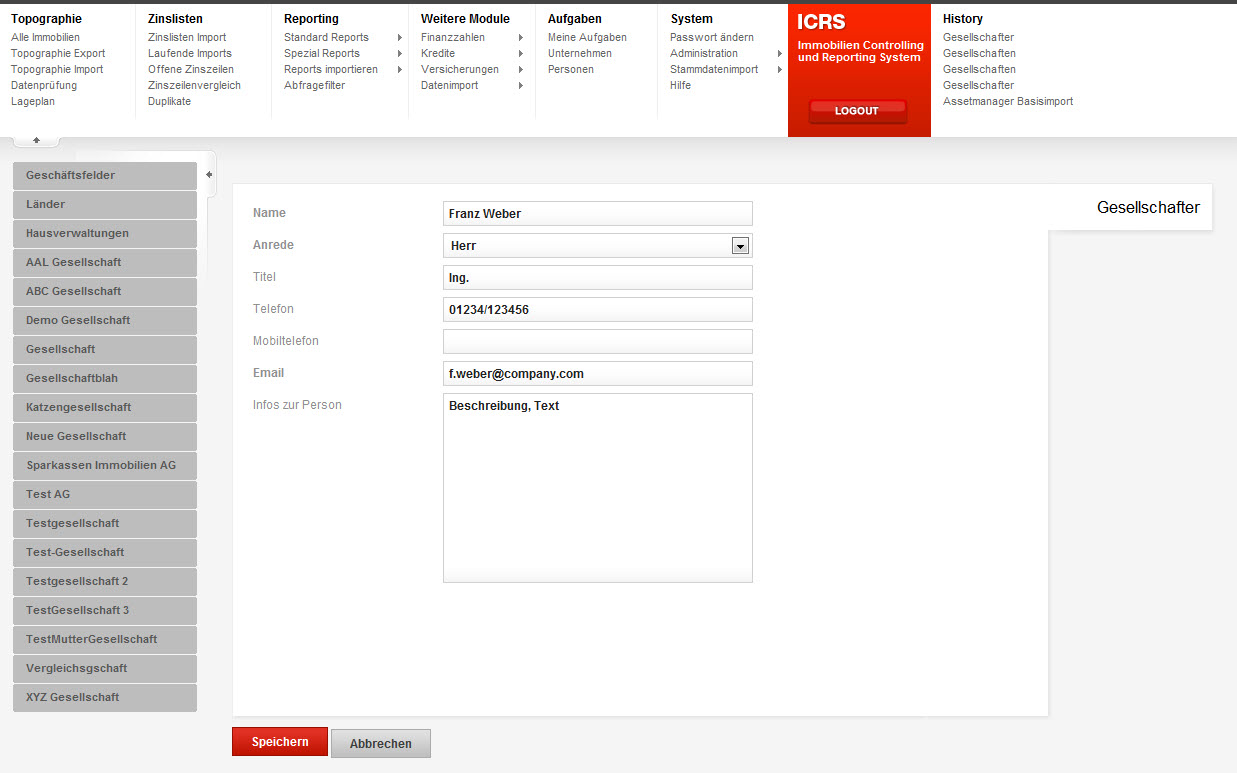Open Laufende Imports

point(190,53)
